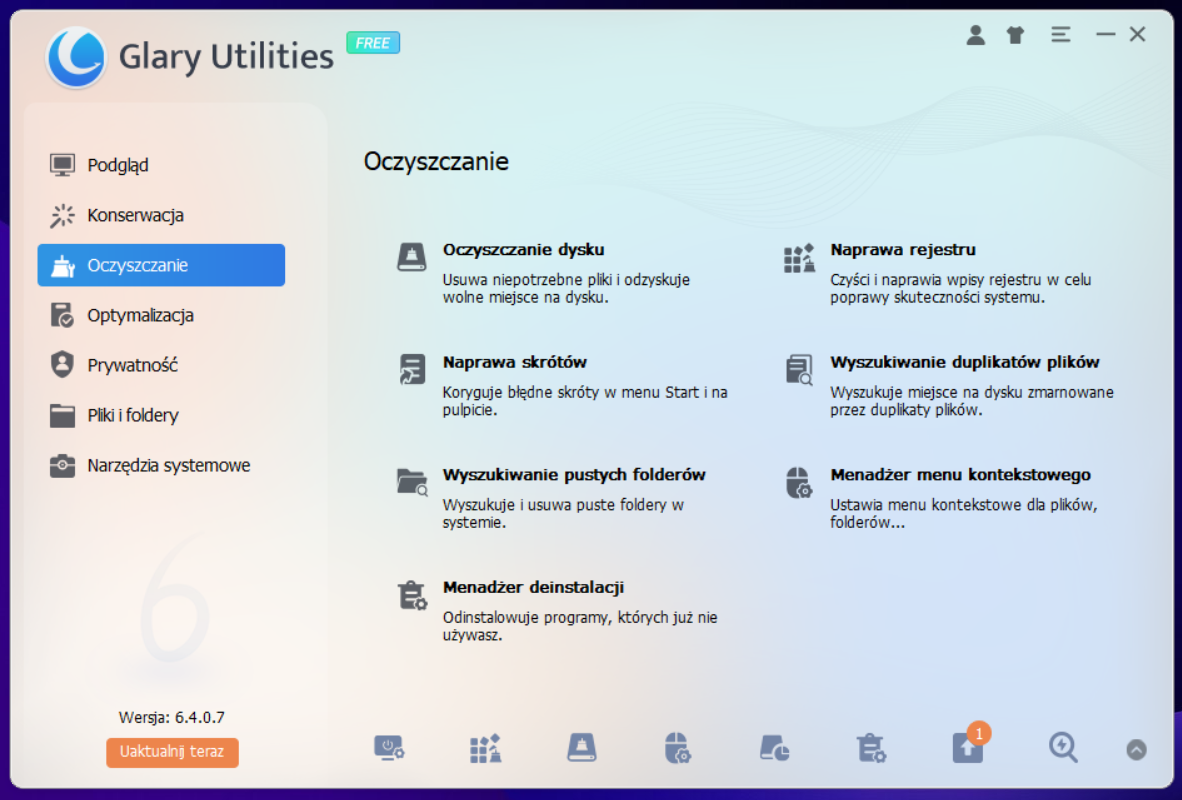Click the disk space analyzer icon in bottom toolbar

click(x=774, y=748)
